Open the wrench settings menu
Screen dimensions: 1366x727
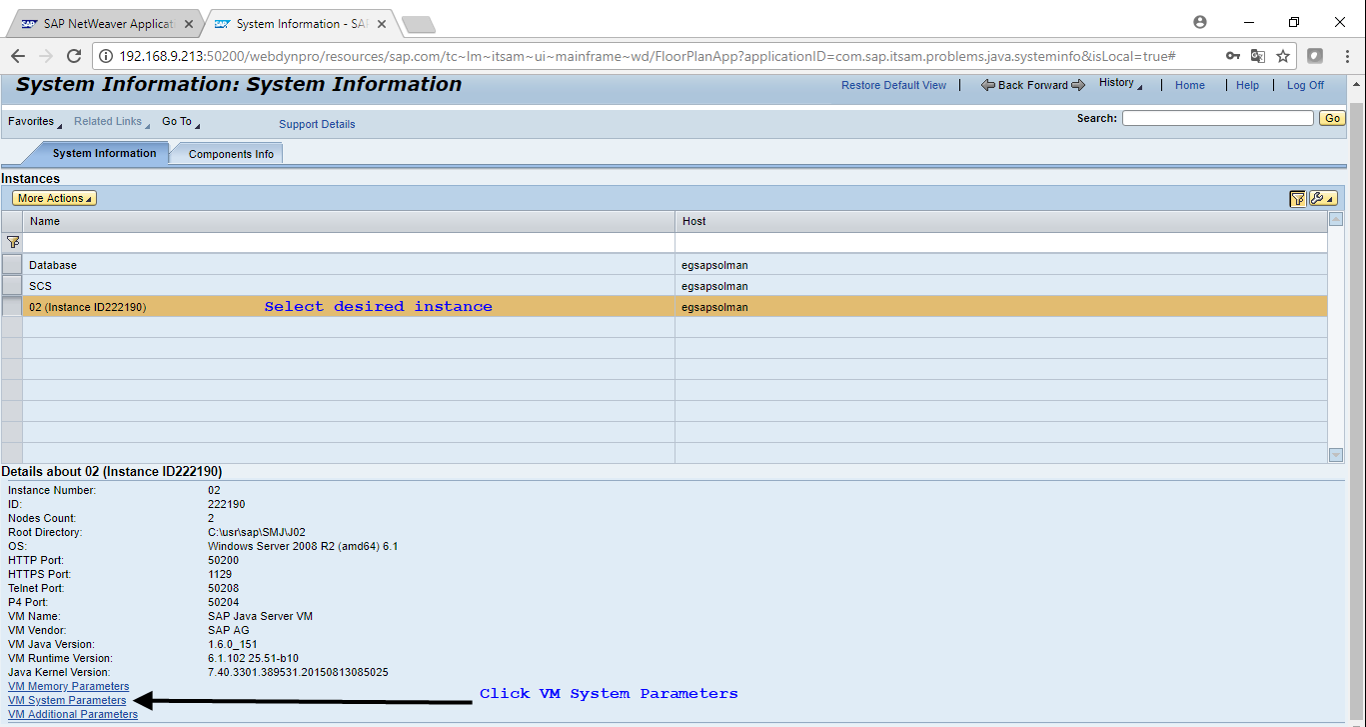(1322, 198)
